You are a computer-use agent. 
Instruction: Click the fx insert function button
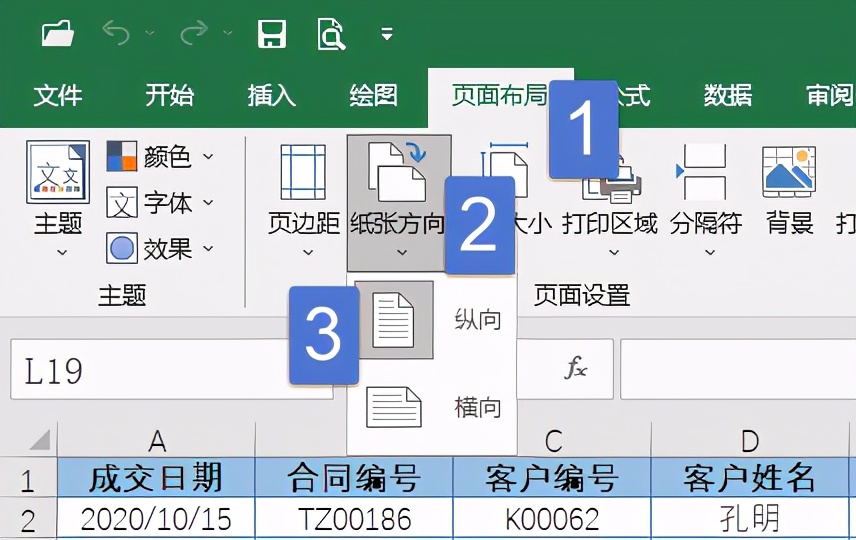click(575, 369)
